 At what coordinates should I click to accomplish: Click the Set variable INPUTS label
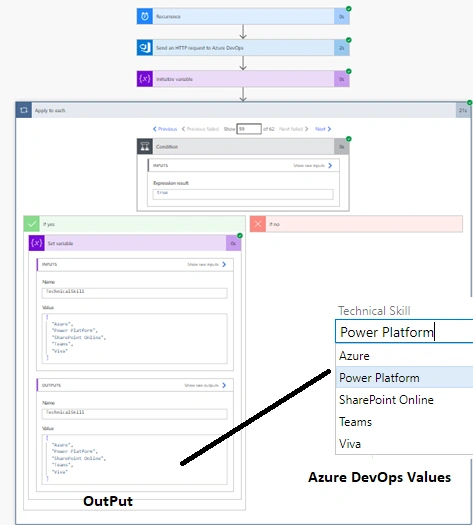tap(49, 265)
